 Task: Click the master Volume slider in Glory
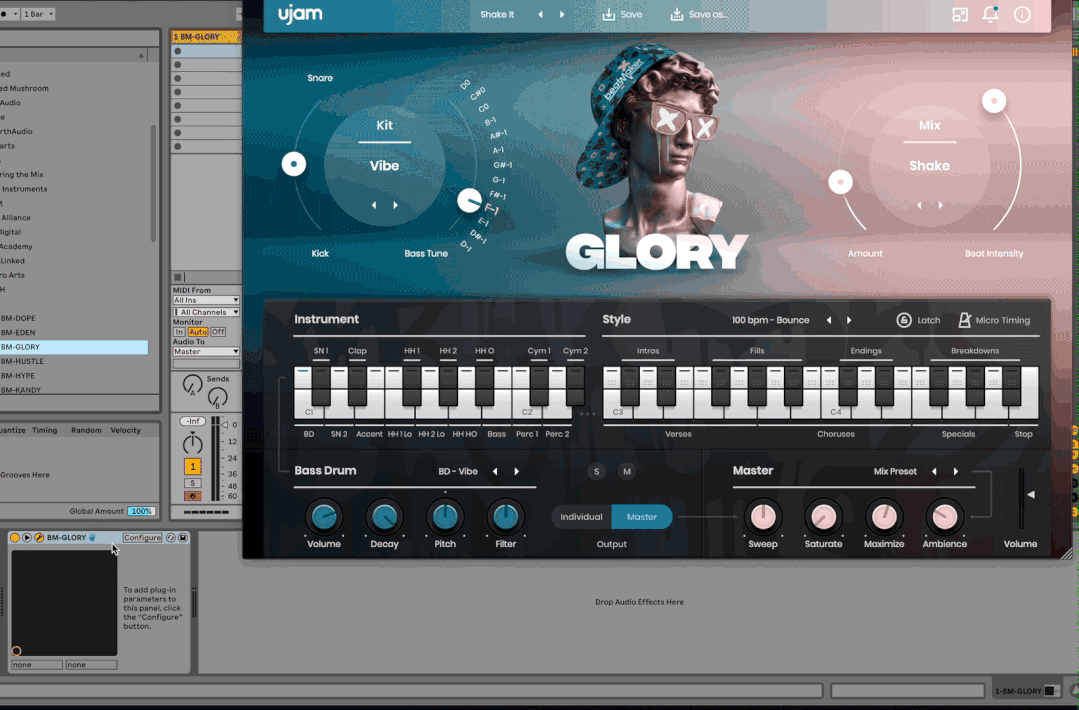tap(1022, 499)
